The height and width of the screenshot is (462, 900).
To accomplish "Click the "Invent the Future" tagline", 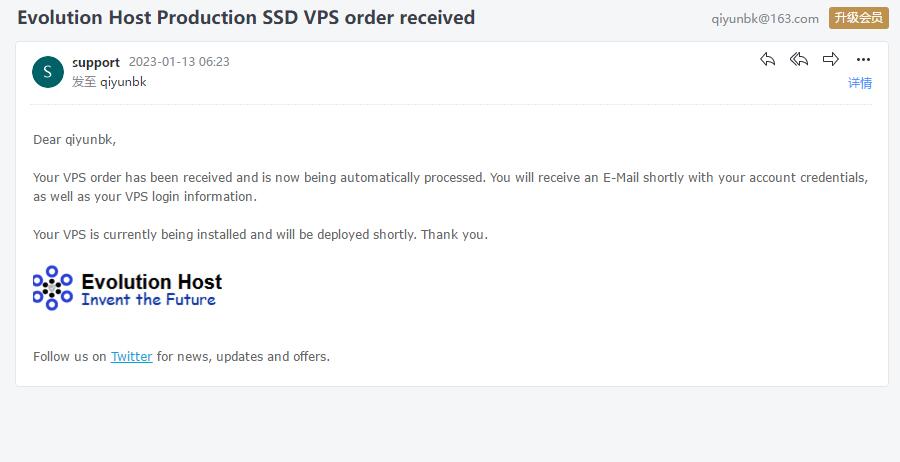I will click(149, 300).
